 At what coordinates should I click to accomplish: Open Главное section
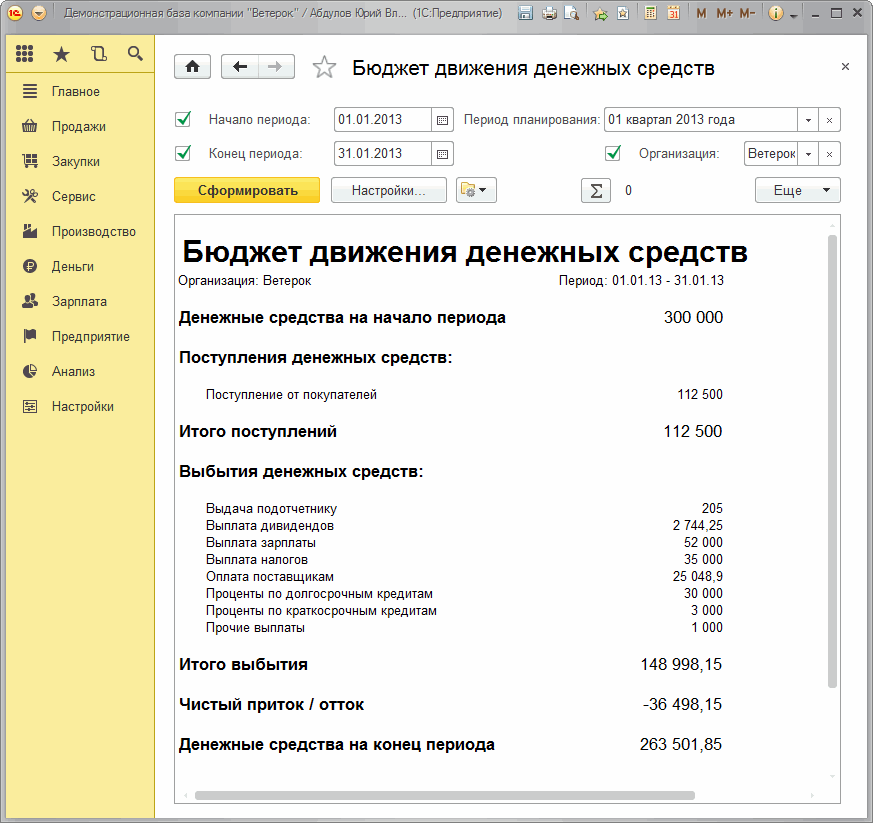click(x=77, y=91)
